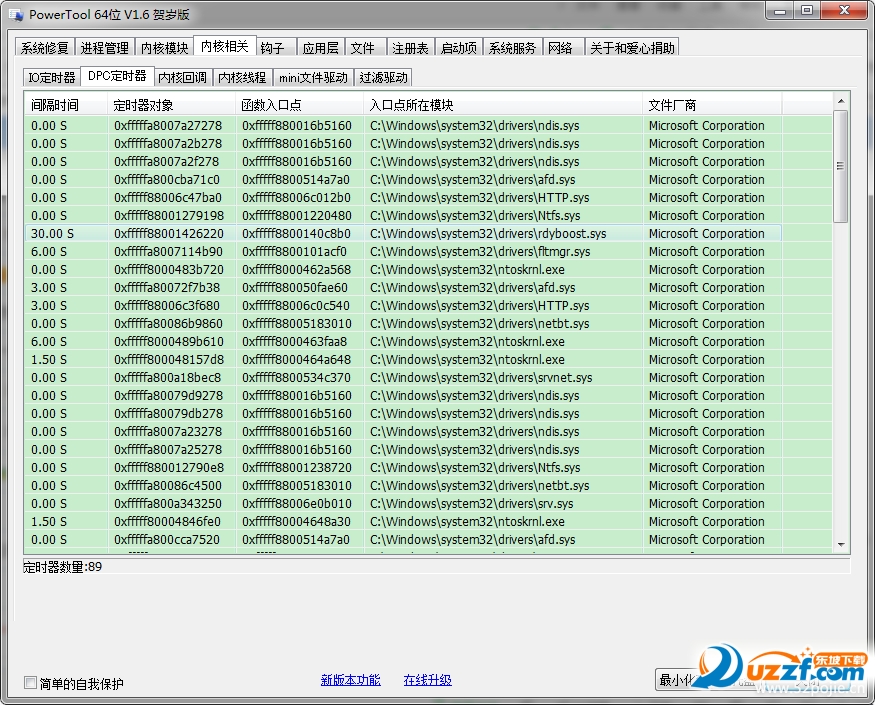Select timer object 0xfffff8000489b610

tap(169, 342)
